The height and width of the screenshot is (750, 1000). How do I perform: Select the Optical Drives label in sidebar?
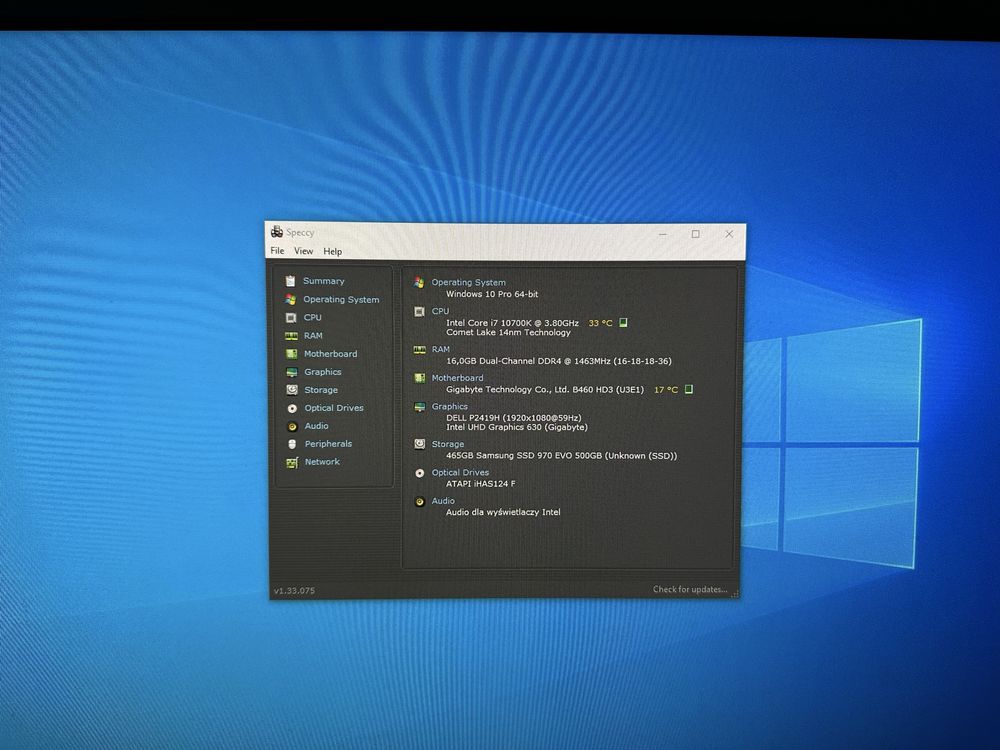click(x=334, y=408)
